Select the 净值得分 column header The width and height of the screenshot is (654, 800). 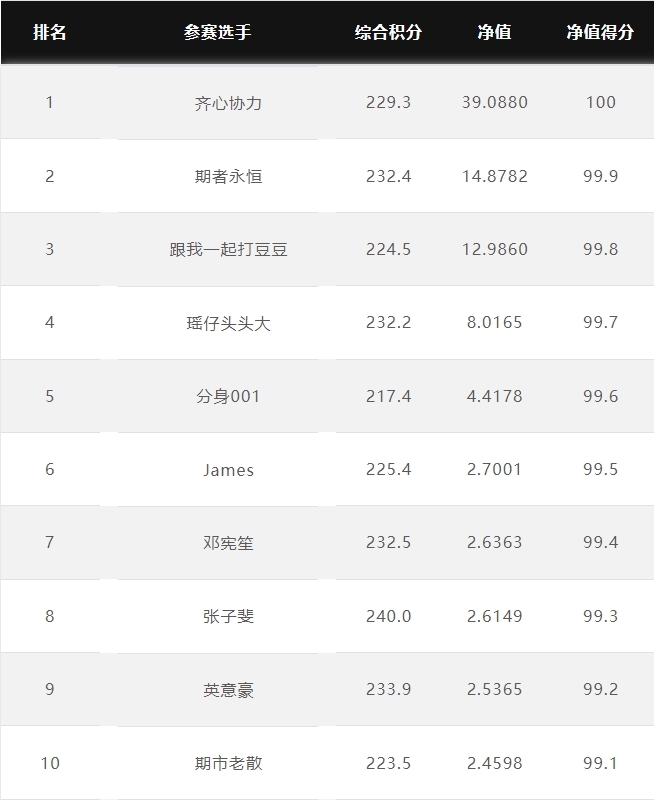point(600,32)
